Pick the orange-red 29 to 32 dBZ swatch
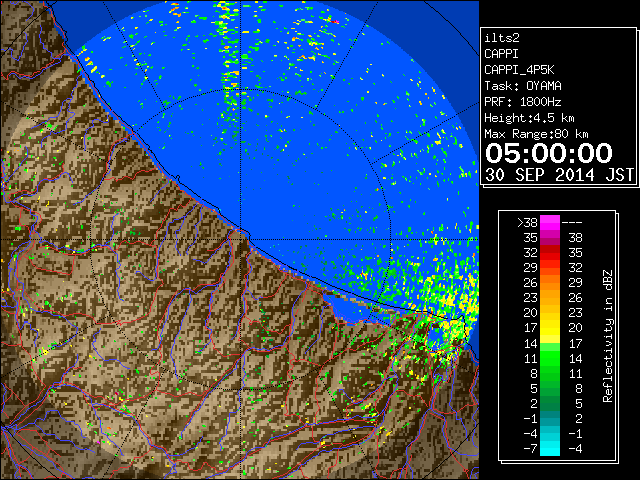The width and height of the screenshot is (640, 480). tap(550, 268)
